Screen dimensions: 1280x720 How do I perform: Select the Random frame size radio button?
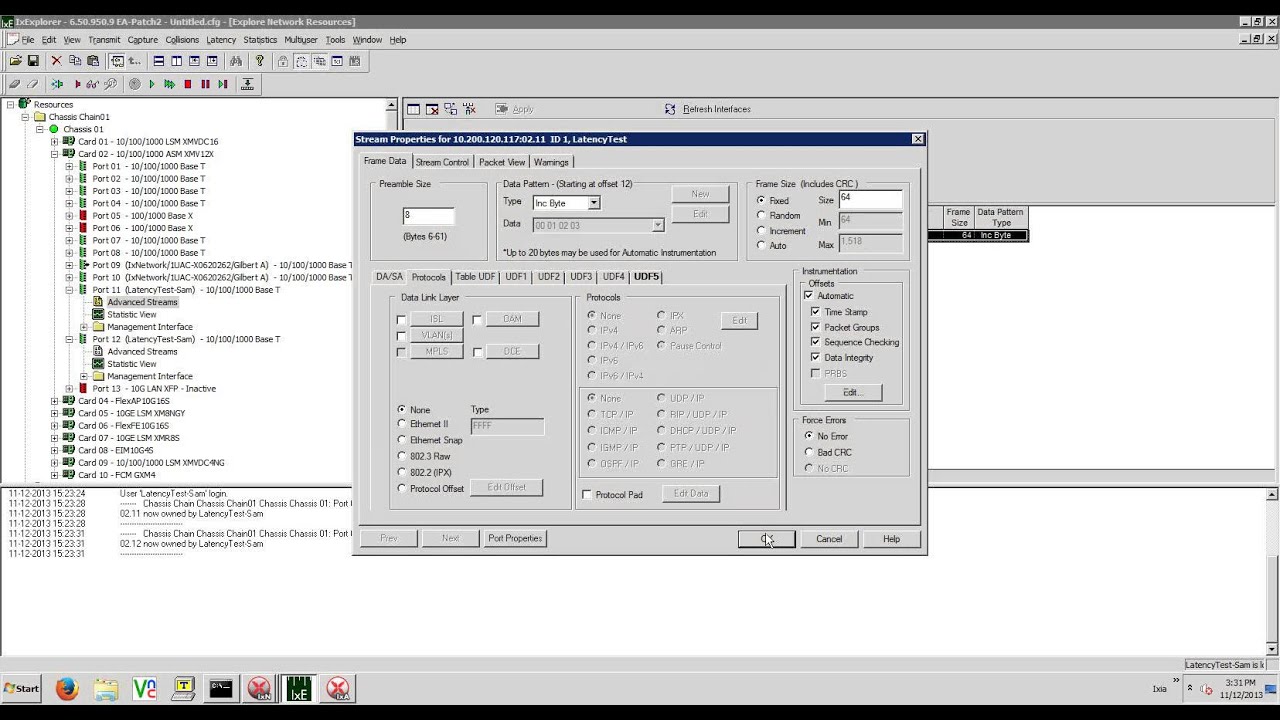tap(761, 215)
